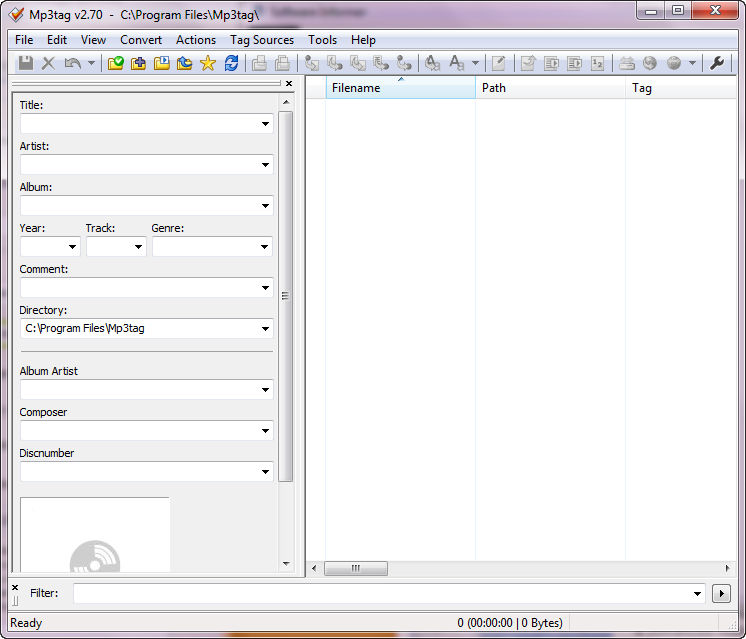Click the tag panel scroll down arrow
Image resolution: width=746 pixels, height=639 pixels.
(286, 564)
